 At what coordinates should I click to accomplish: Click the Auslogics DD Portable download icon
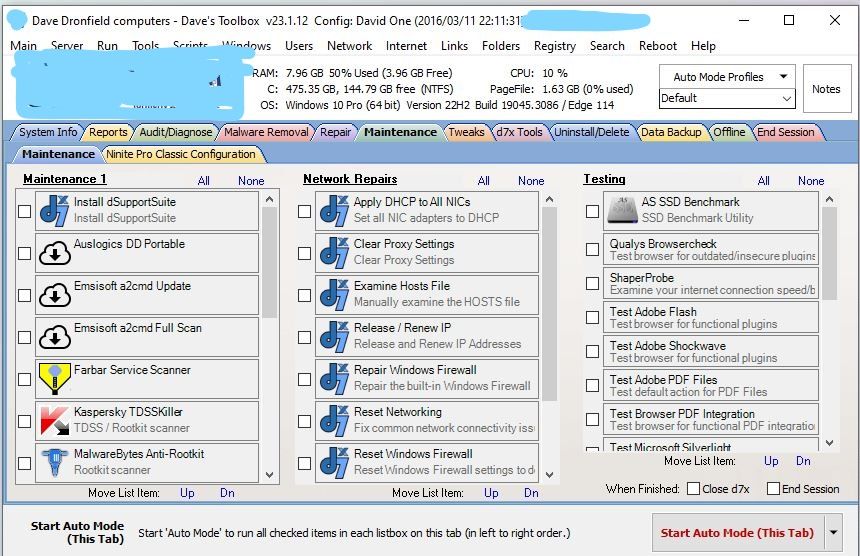tap(54, 253)
